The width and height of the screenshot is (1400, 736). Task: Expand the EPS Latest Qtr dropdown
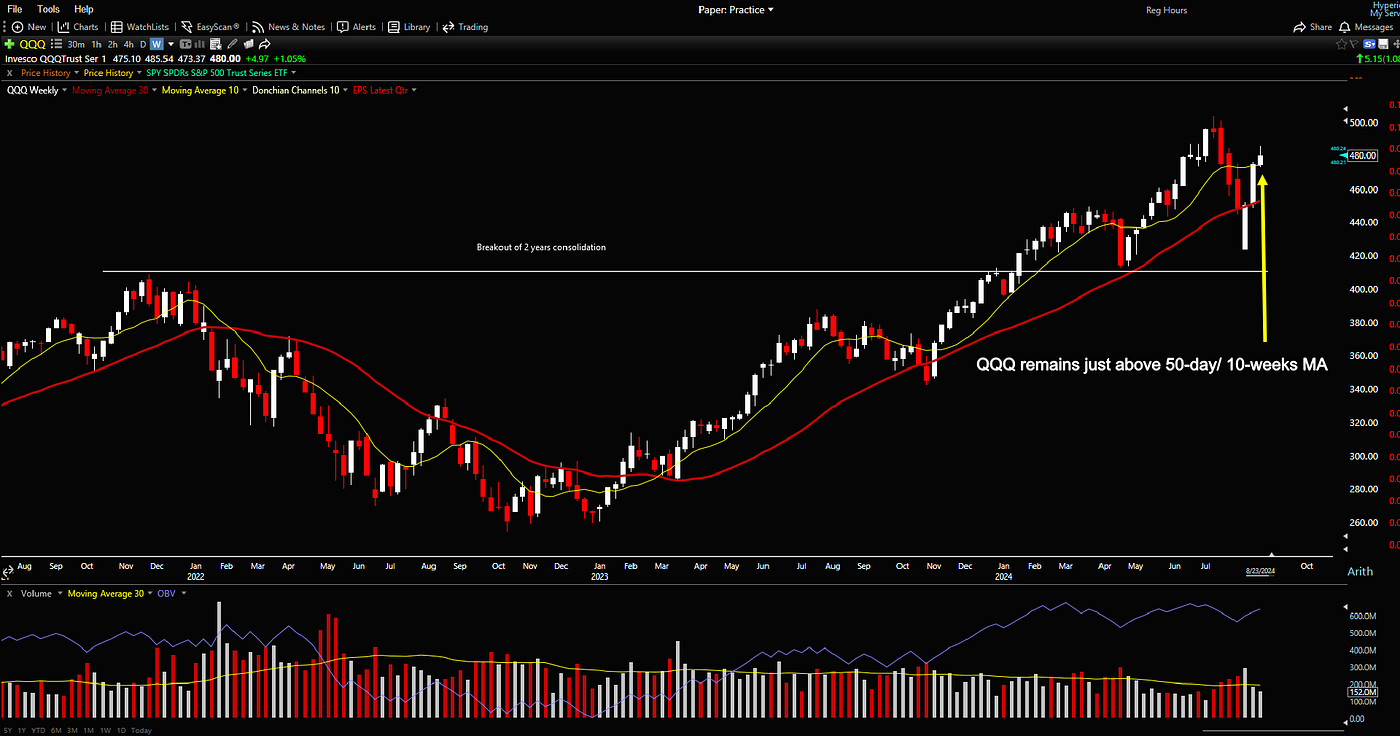[x=414, y=90]
